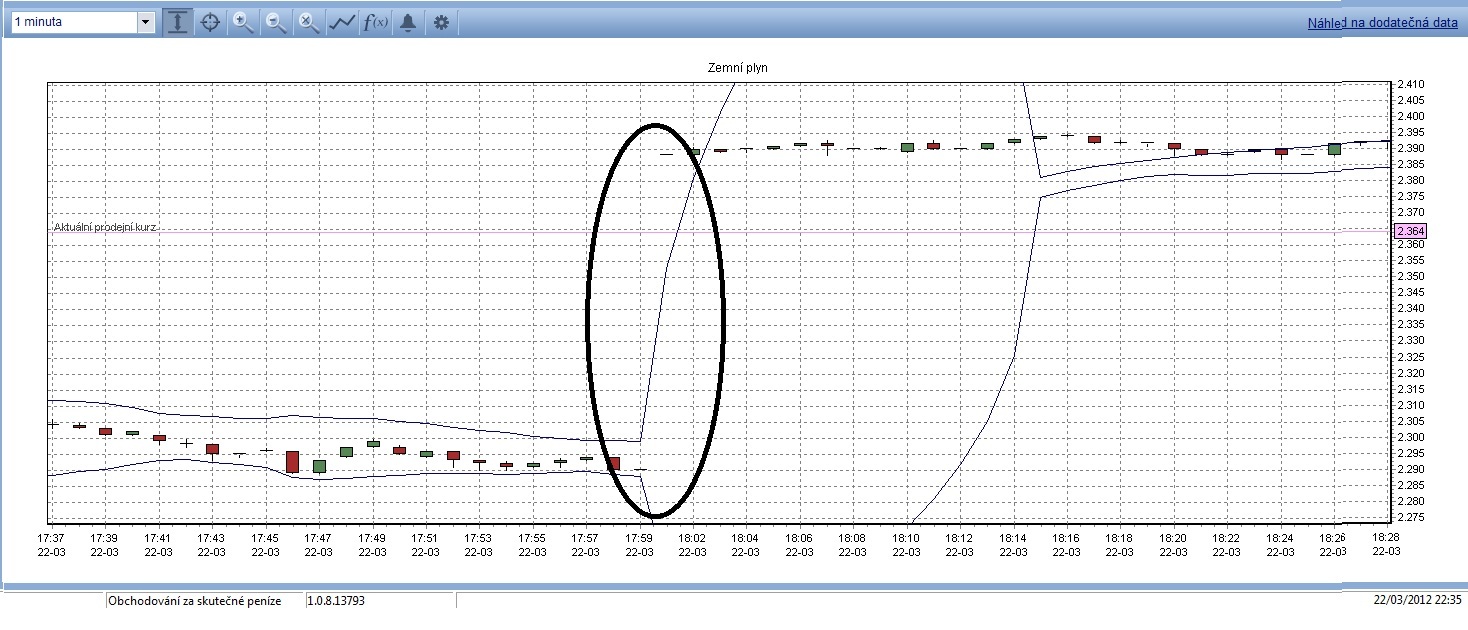Click the 'Zemní plyn' chart title
Screen dimensions: 1468x630
tap(737, 68)
